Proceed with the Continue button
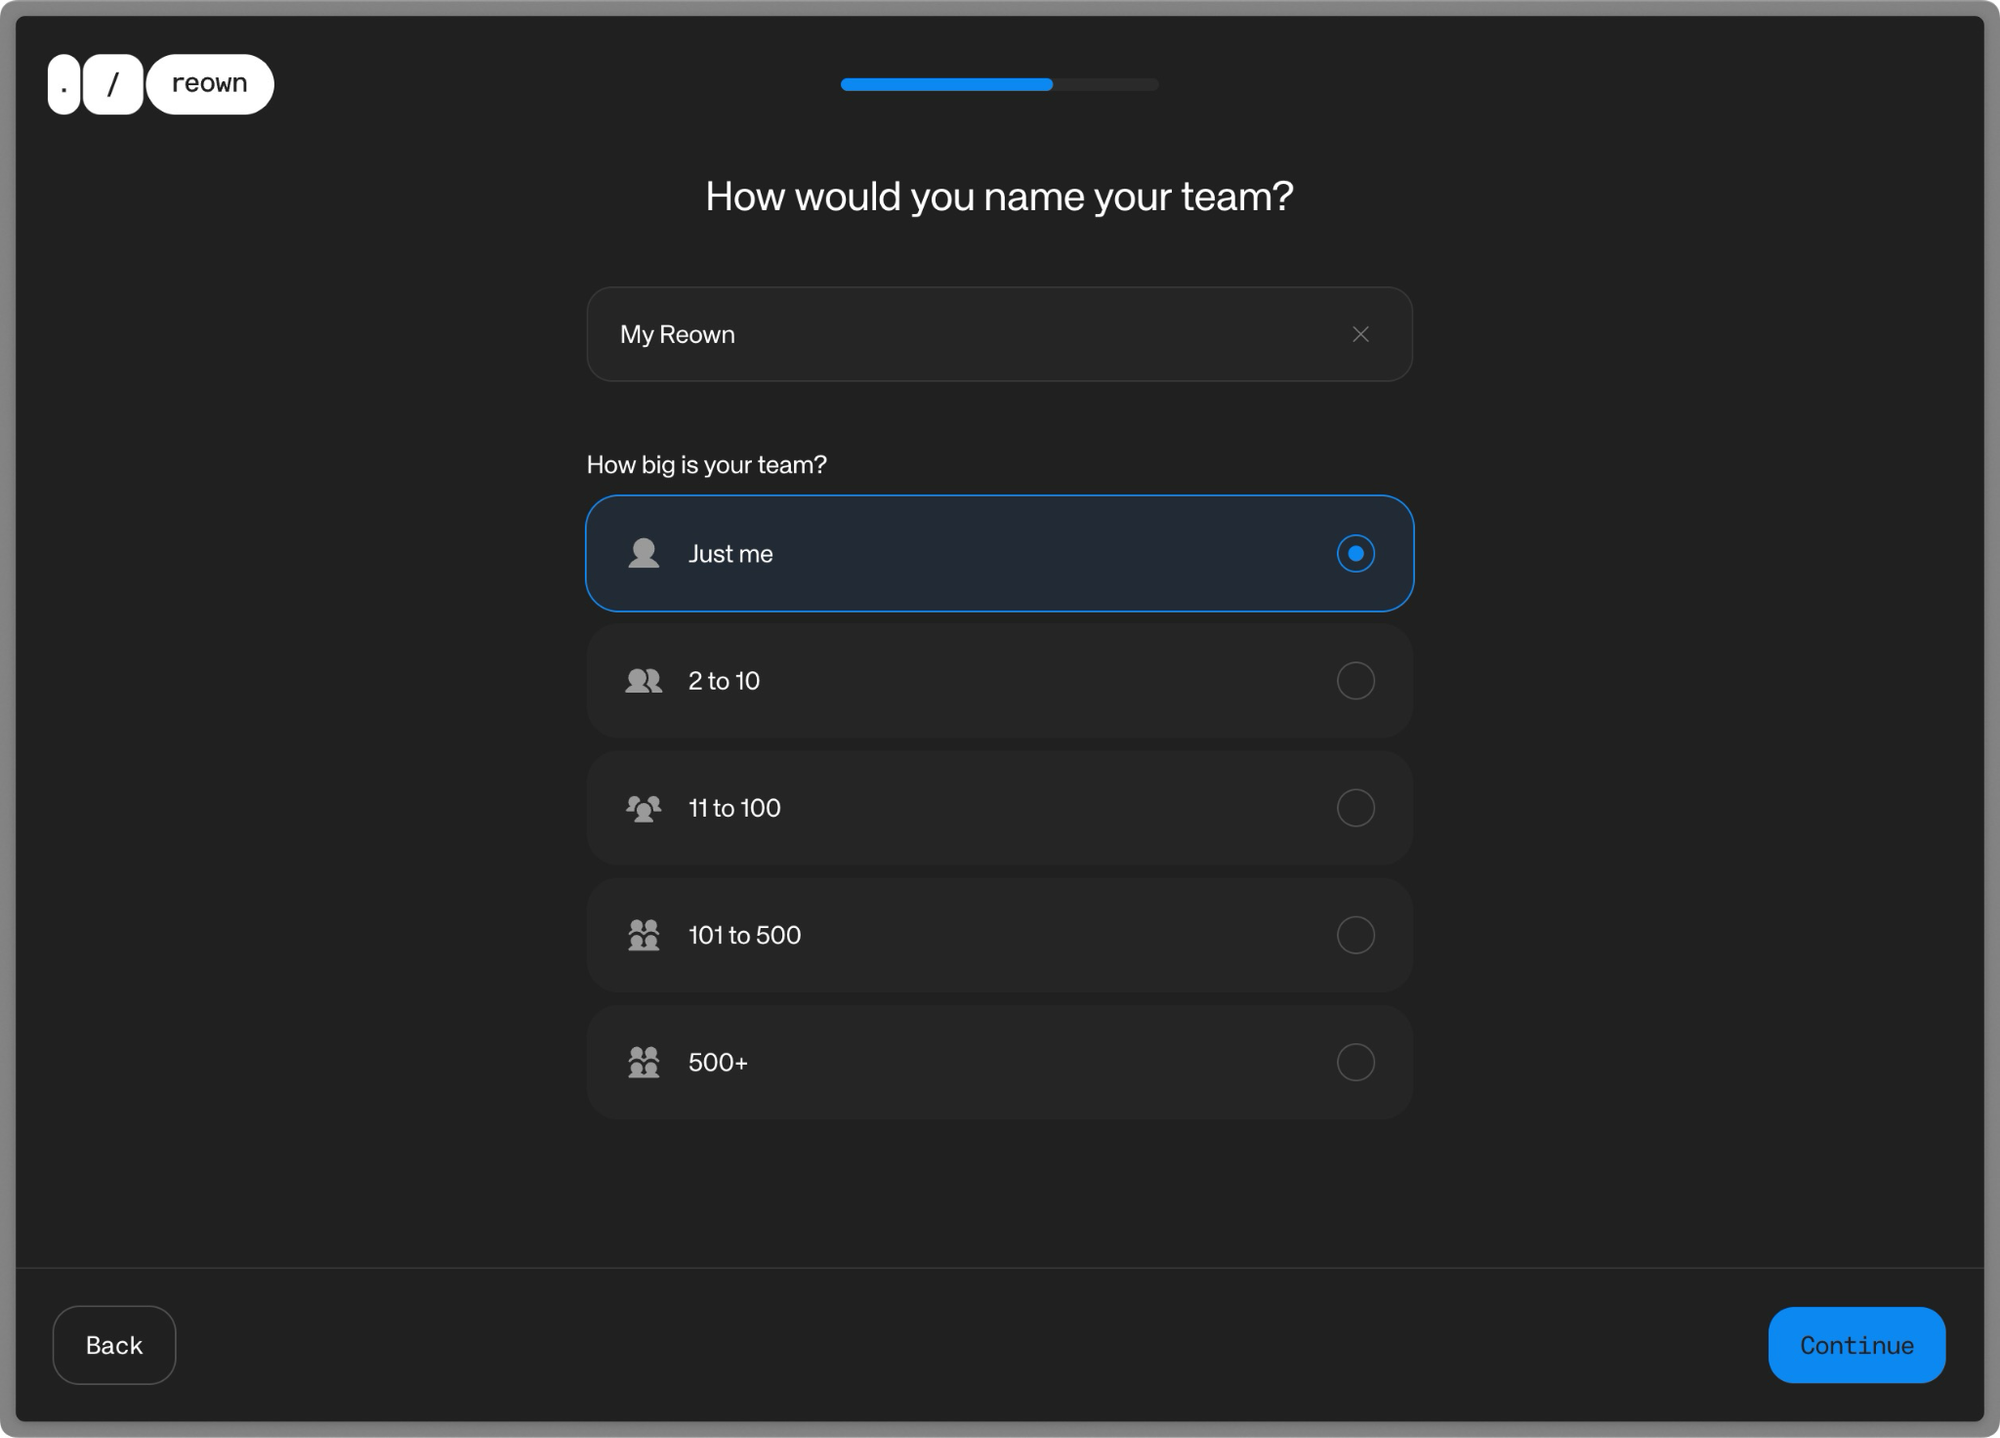 (1856, 1345)
